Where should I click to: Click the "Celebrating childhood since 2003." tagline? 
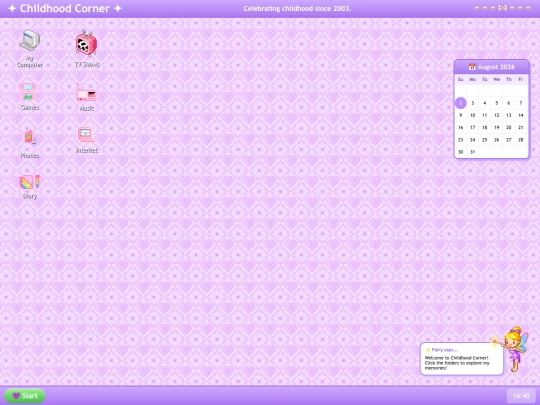pos(297,9)
